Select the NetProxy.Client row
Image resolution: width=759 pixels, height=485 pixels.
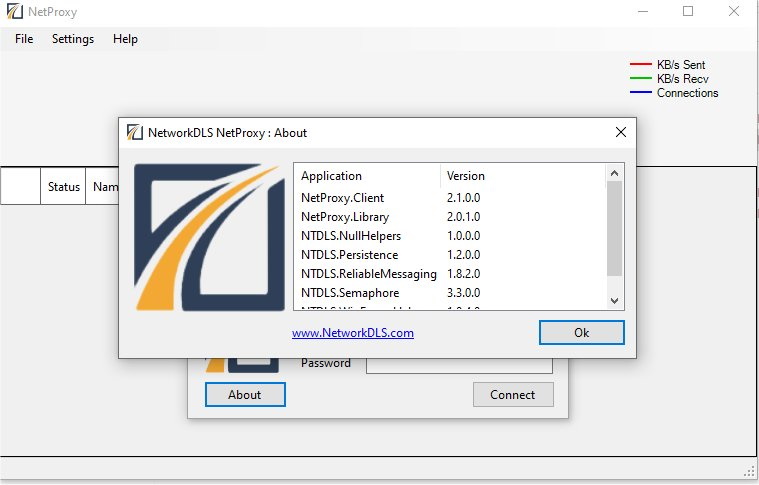450,198
